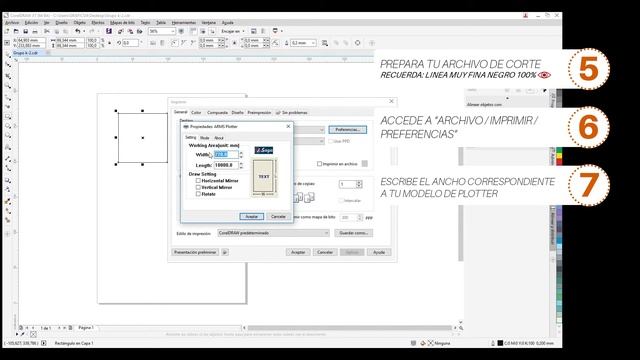Click the Ayuda button in the print dialog
Screen dimensions: 640x360
click(379, 252)
